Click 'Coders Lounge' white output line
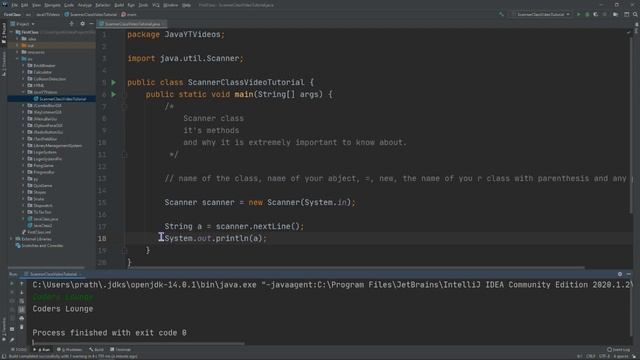Screen dimensions: 640x360 pyautogui.click(x=63, y=309)
